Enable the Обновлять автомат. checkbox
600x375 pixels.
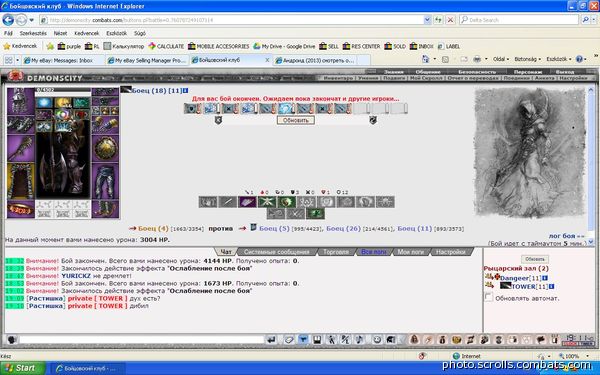pyautogui.click(x=489, y=297)
